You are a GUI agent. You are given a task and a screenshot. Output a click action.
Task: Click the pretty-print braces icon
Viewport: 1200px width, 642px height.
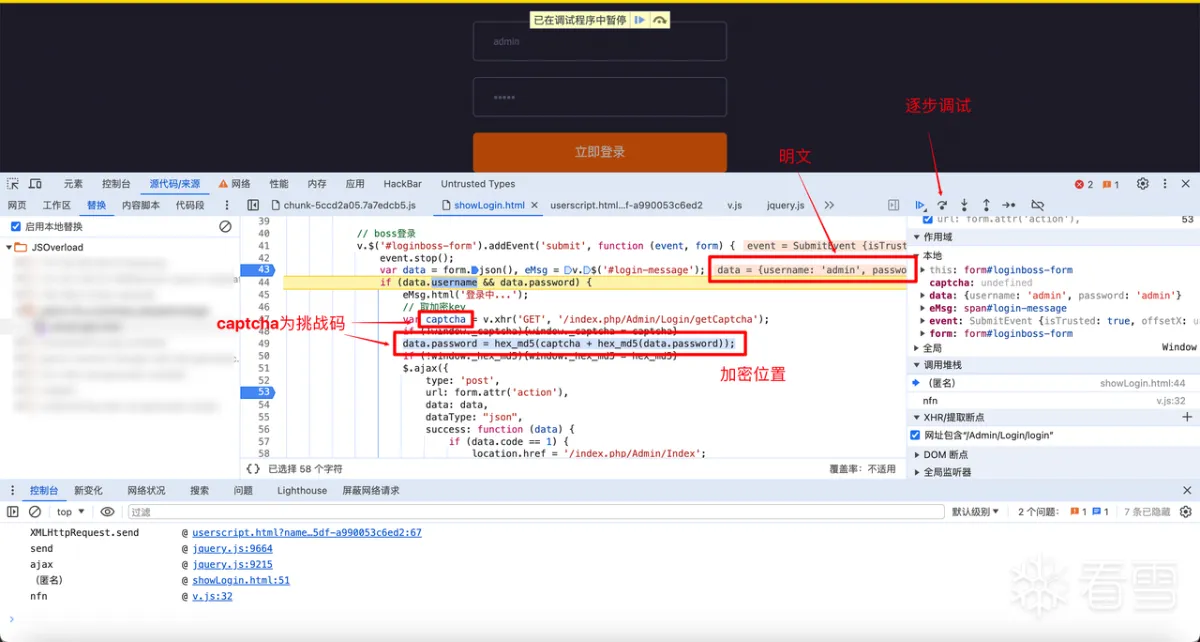click(254, 468)
